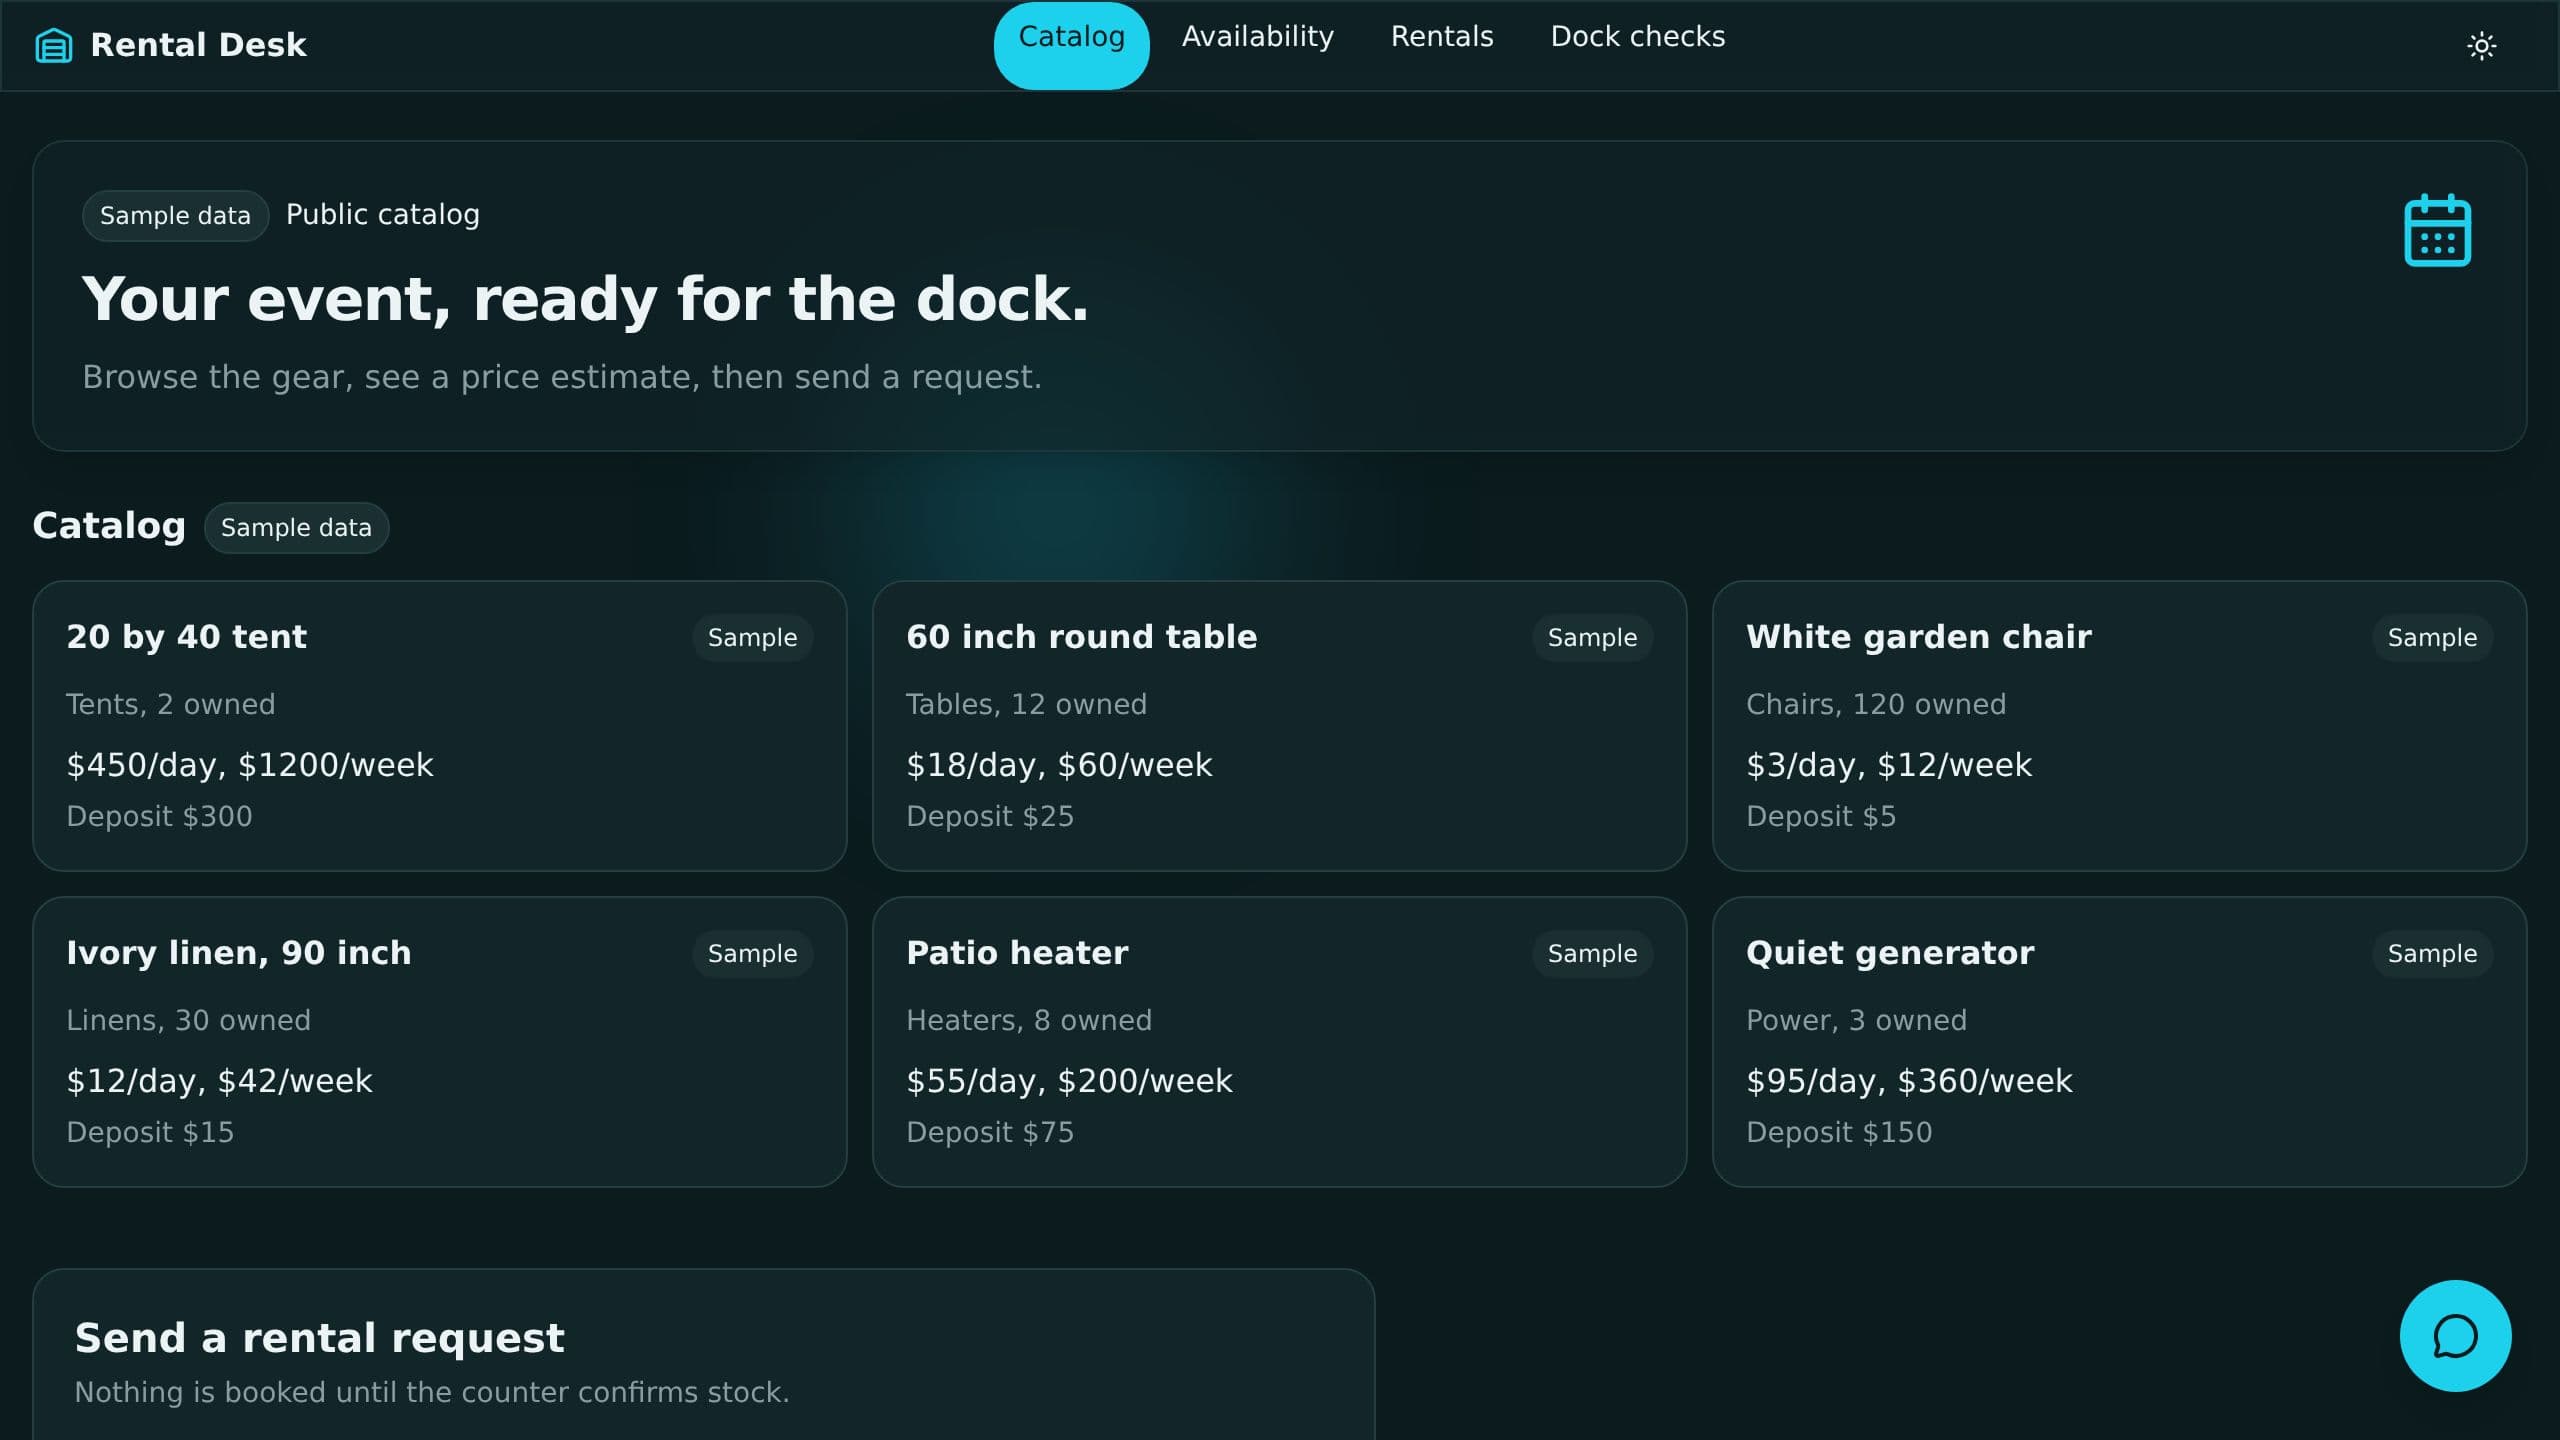This screenshot has width=2560, height=1440.
Task: Click the "$95/day, $360/week" price
Action: click(1909, 1081)
